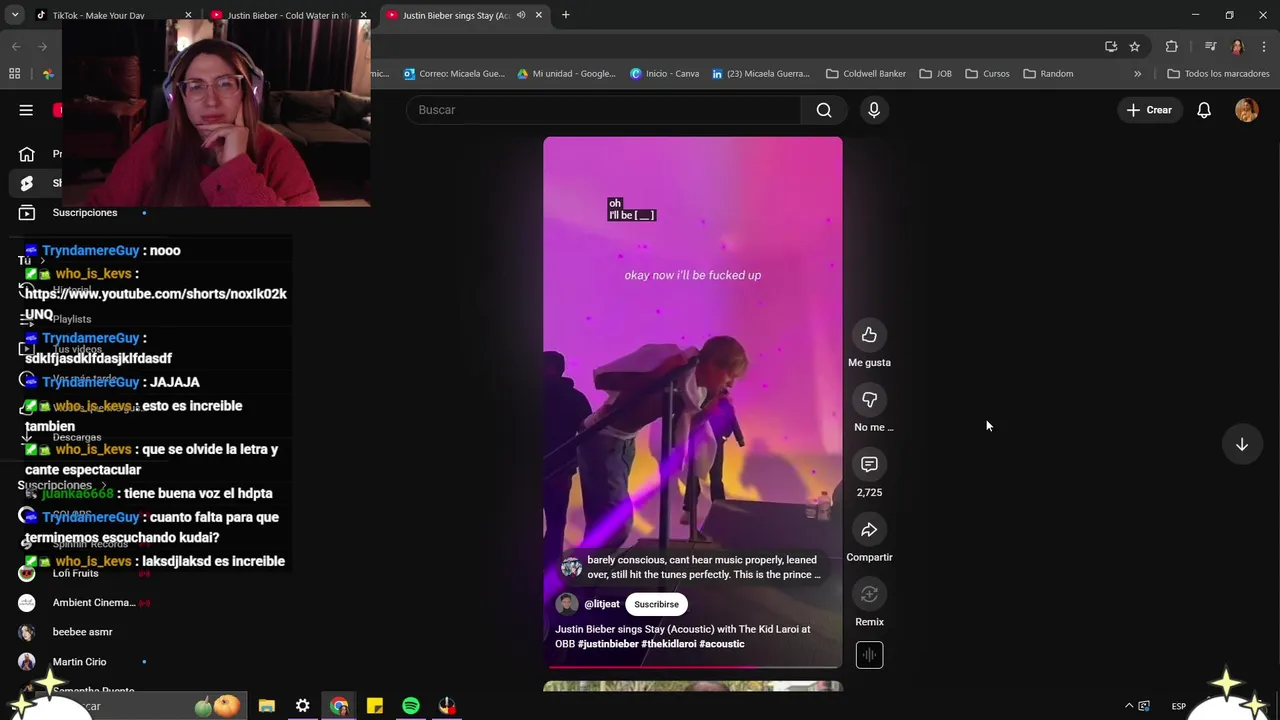Open Chrome extensions puzzle icon
This screenshot has width=1280, height=720.
(x=1171, y=46)
